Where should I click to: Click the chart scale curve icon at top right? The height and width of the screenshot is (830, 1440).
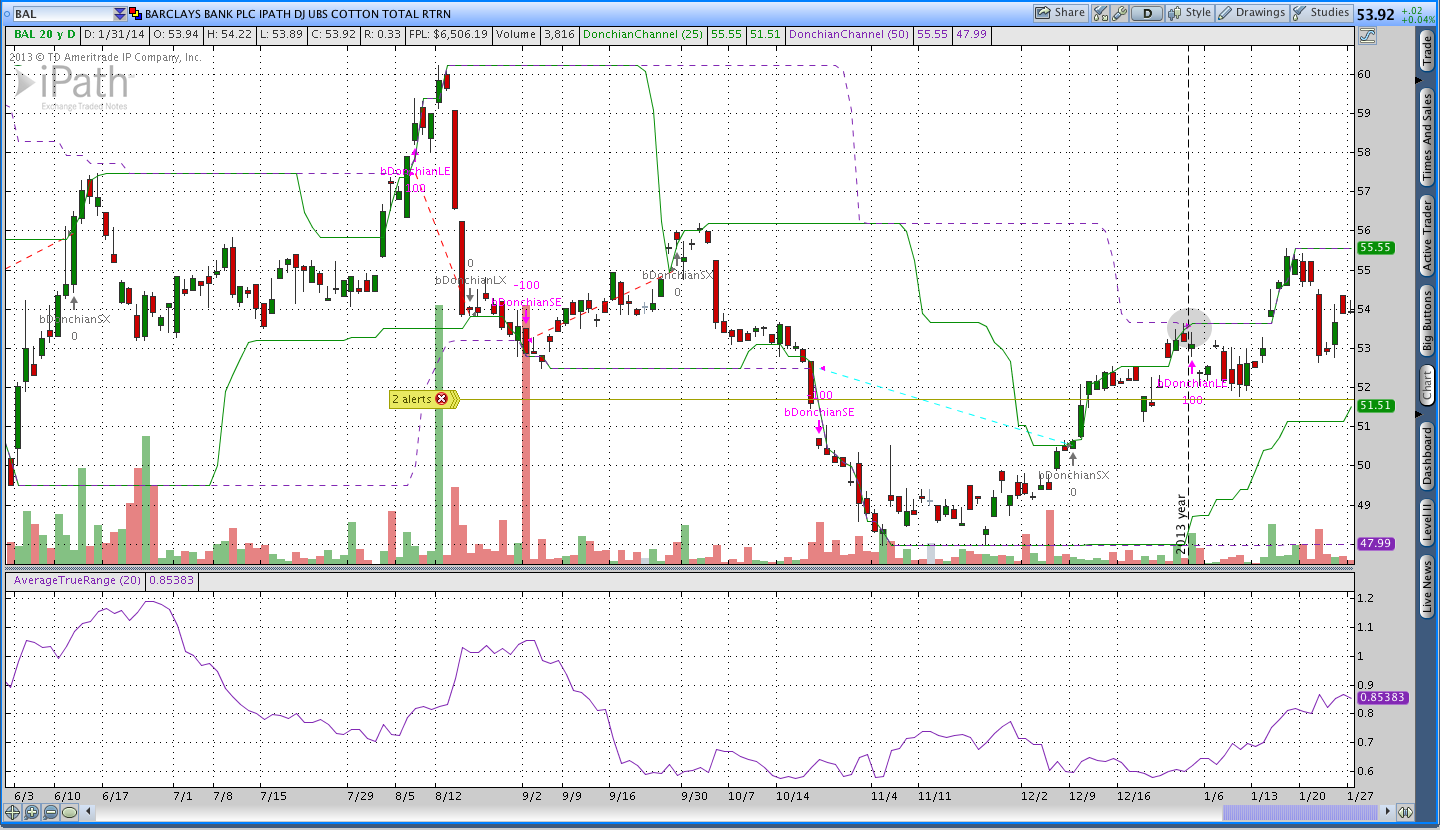point(1367,34)
